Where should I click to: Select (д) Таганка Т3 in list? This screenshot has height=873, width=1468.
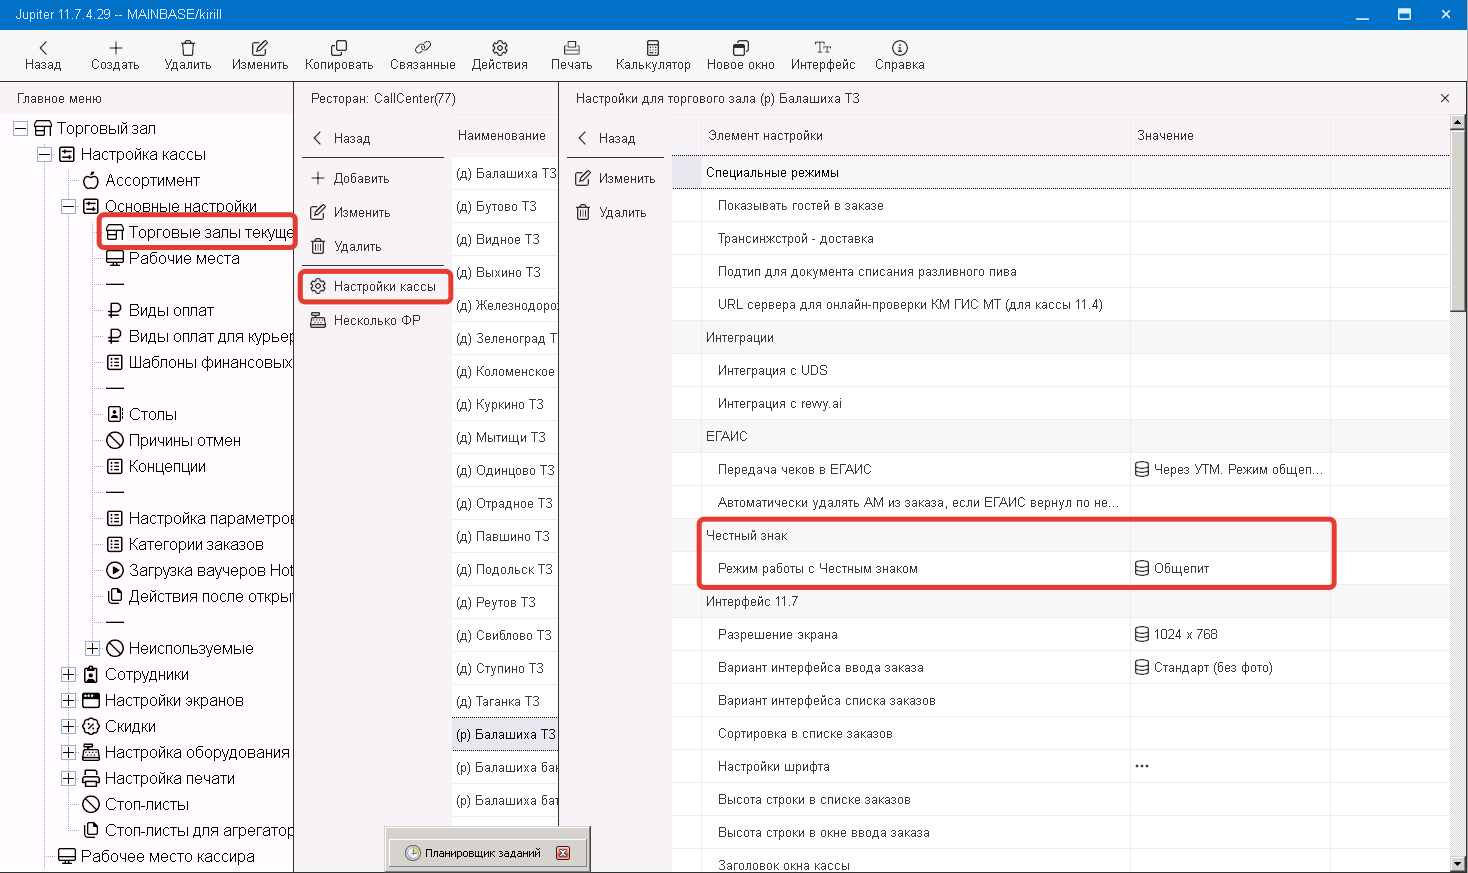[x=505, y=701]
